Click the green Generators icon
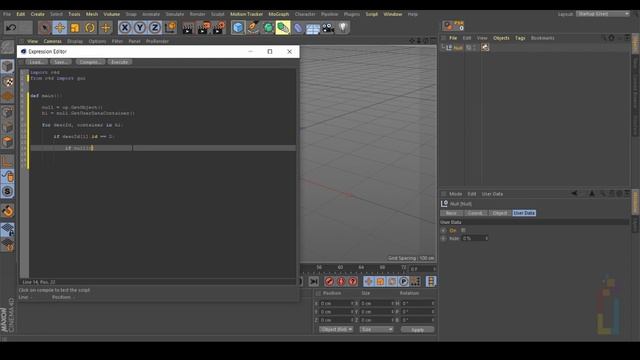The image size is (640, 360). [268, 28]
